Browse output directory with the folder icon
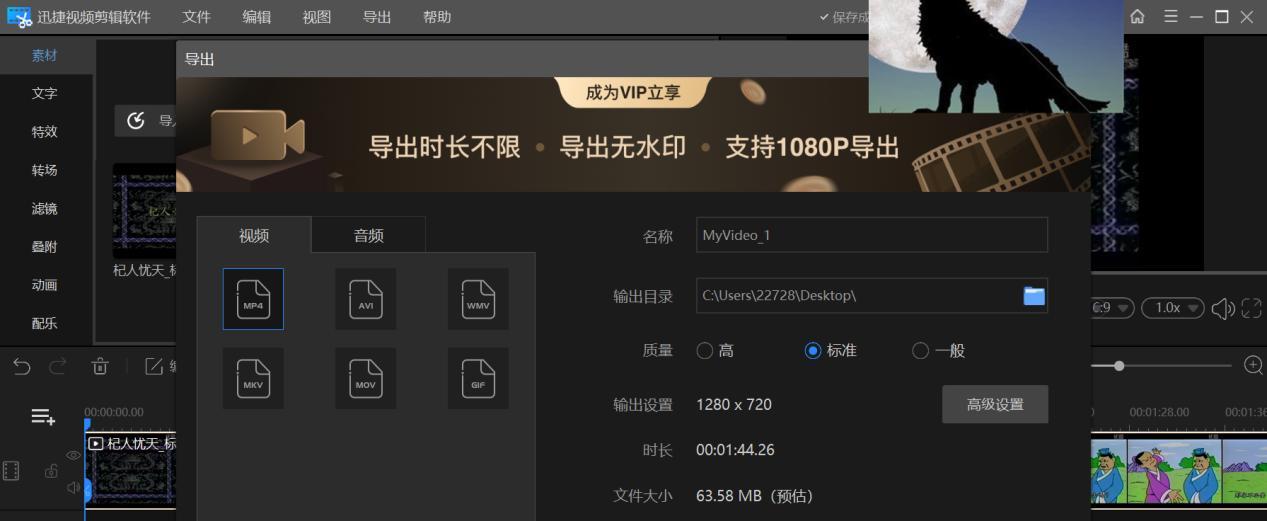1267x521 pixels. coord(1033,296)
